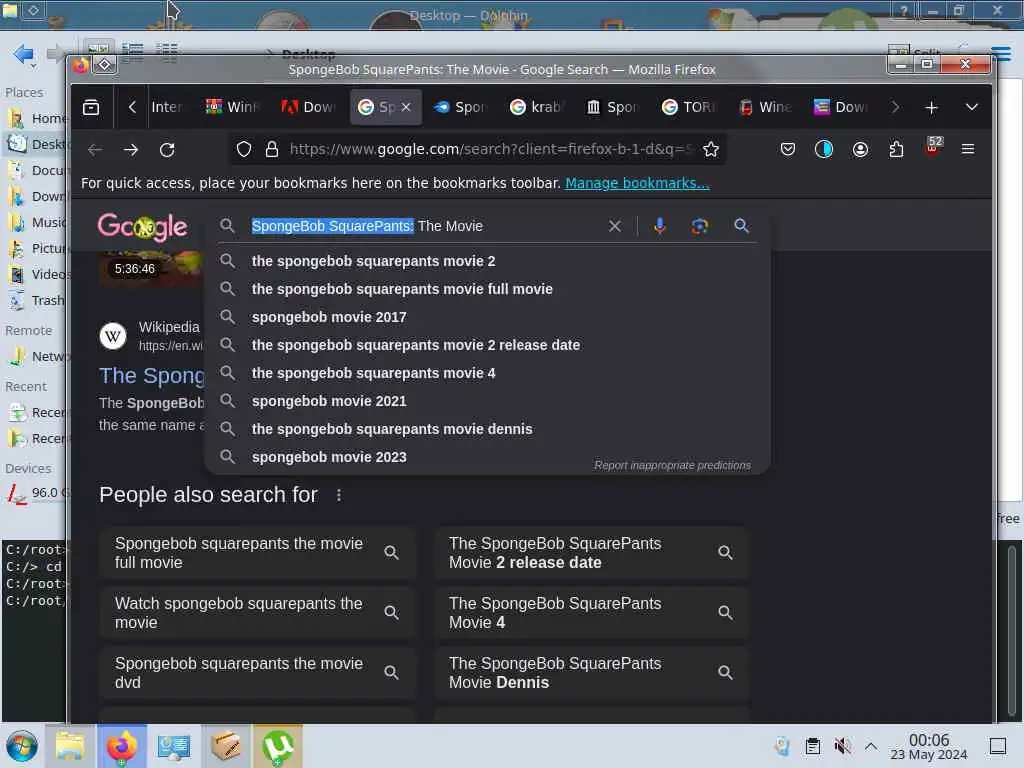
Task: Switch to the Inter tab
Action: click(x=167, y=107)
